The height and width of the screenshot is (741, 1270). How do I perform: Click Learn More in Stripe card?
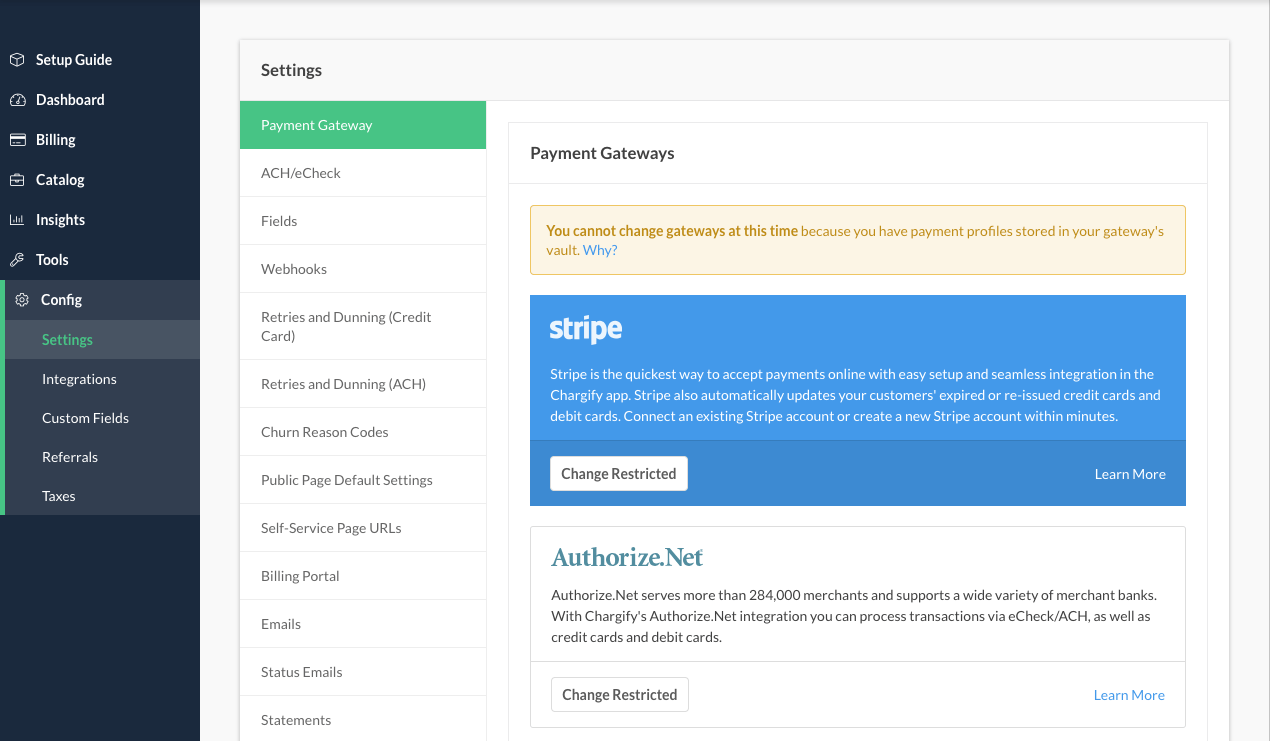[1130, 474]
